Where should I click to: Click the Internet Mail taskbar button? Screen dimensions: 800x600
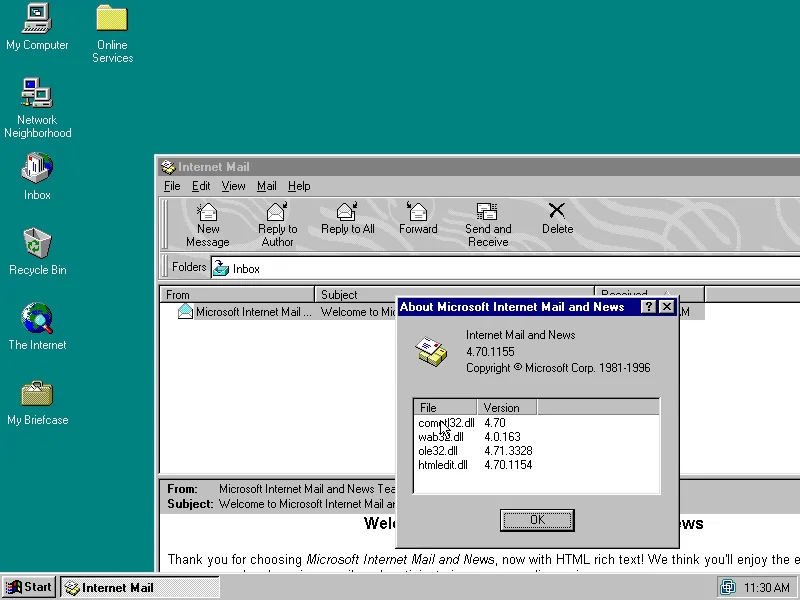click(140, 587)
